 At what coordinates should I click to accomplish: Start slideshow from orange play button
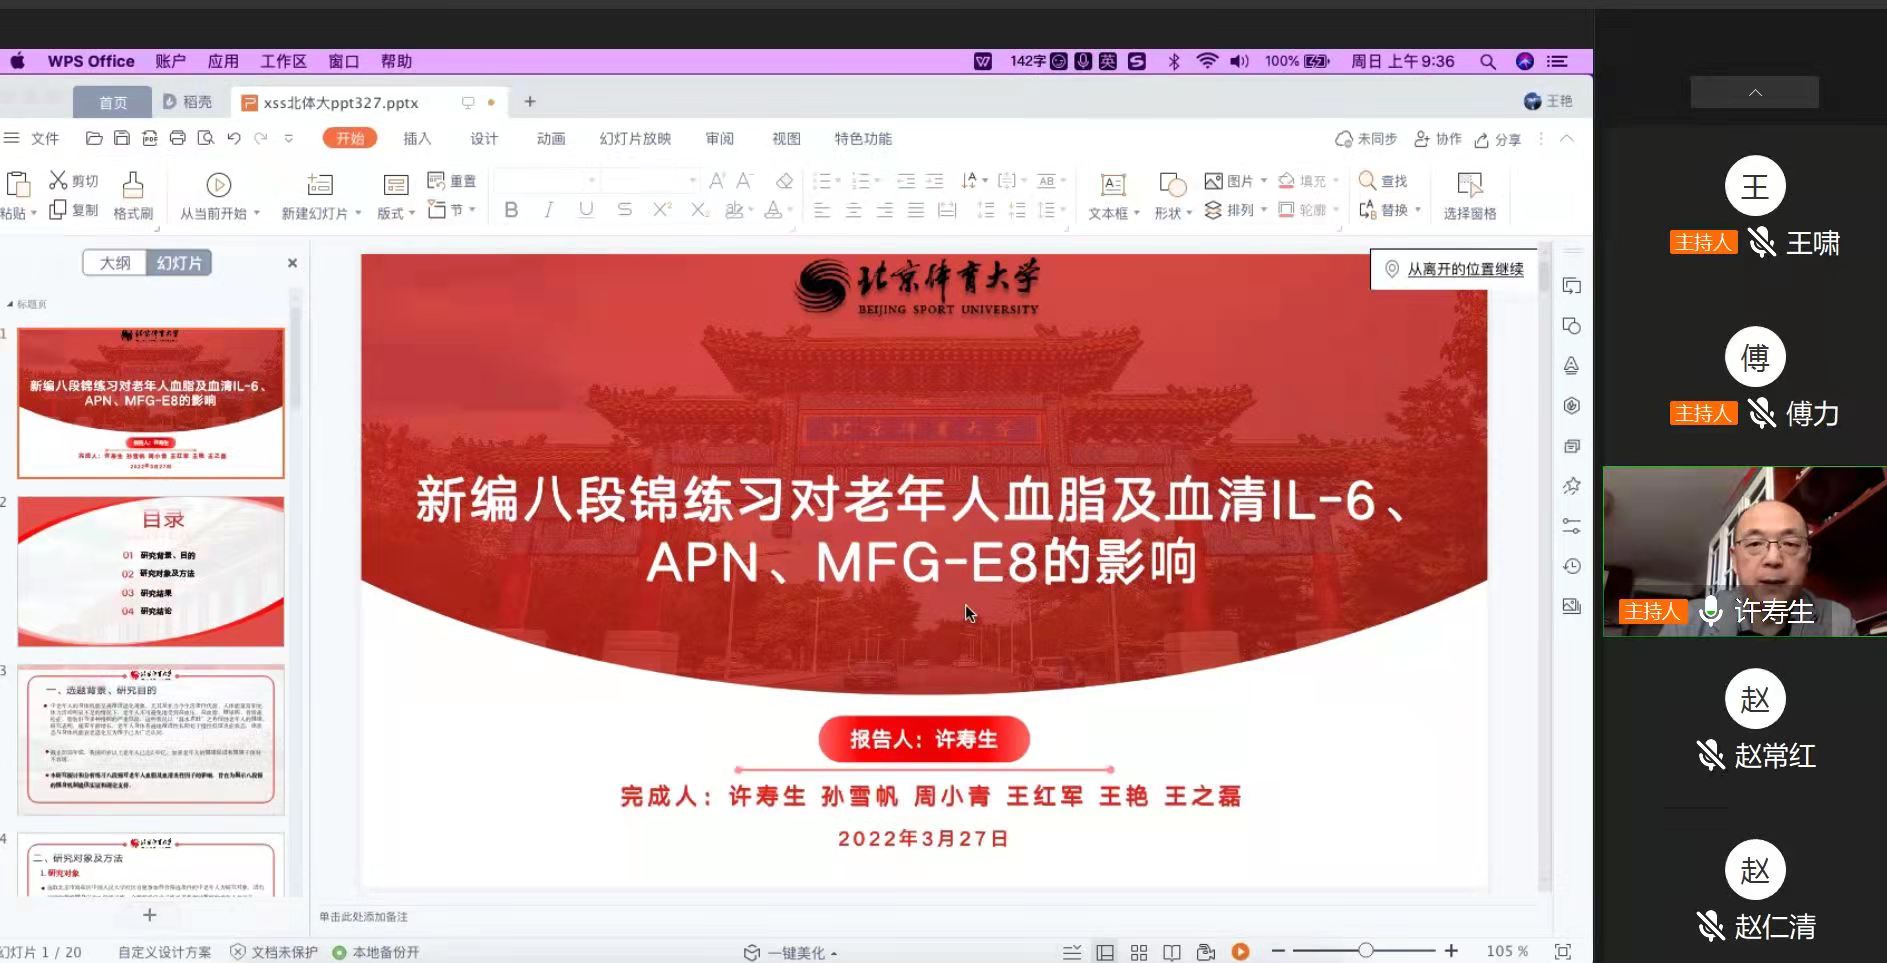[x=1240, y=951]
